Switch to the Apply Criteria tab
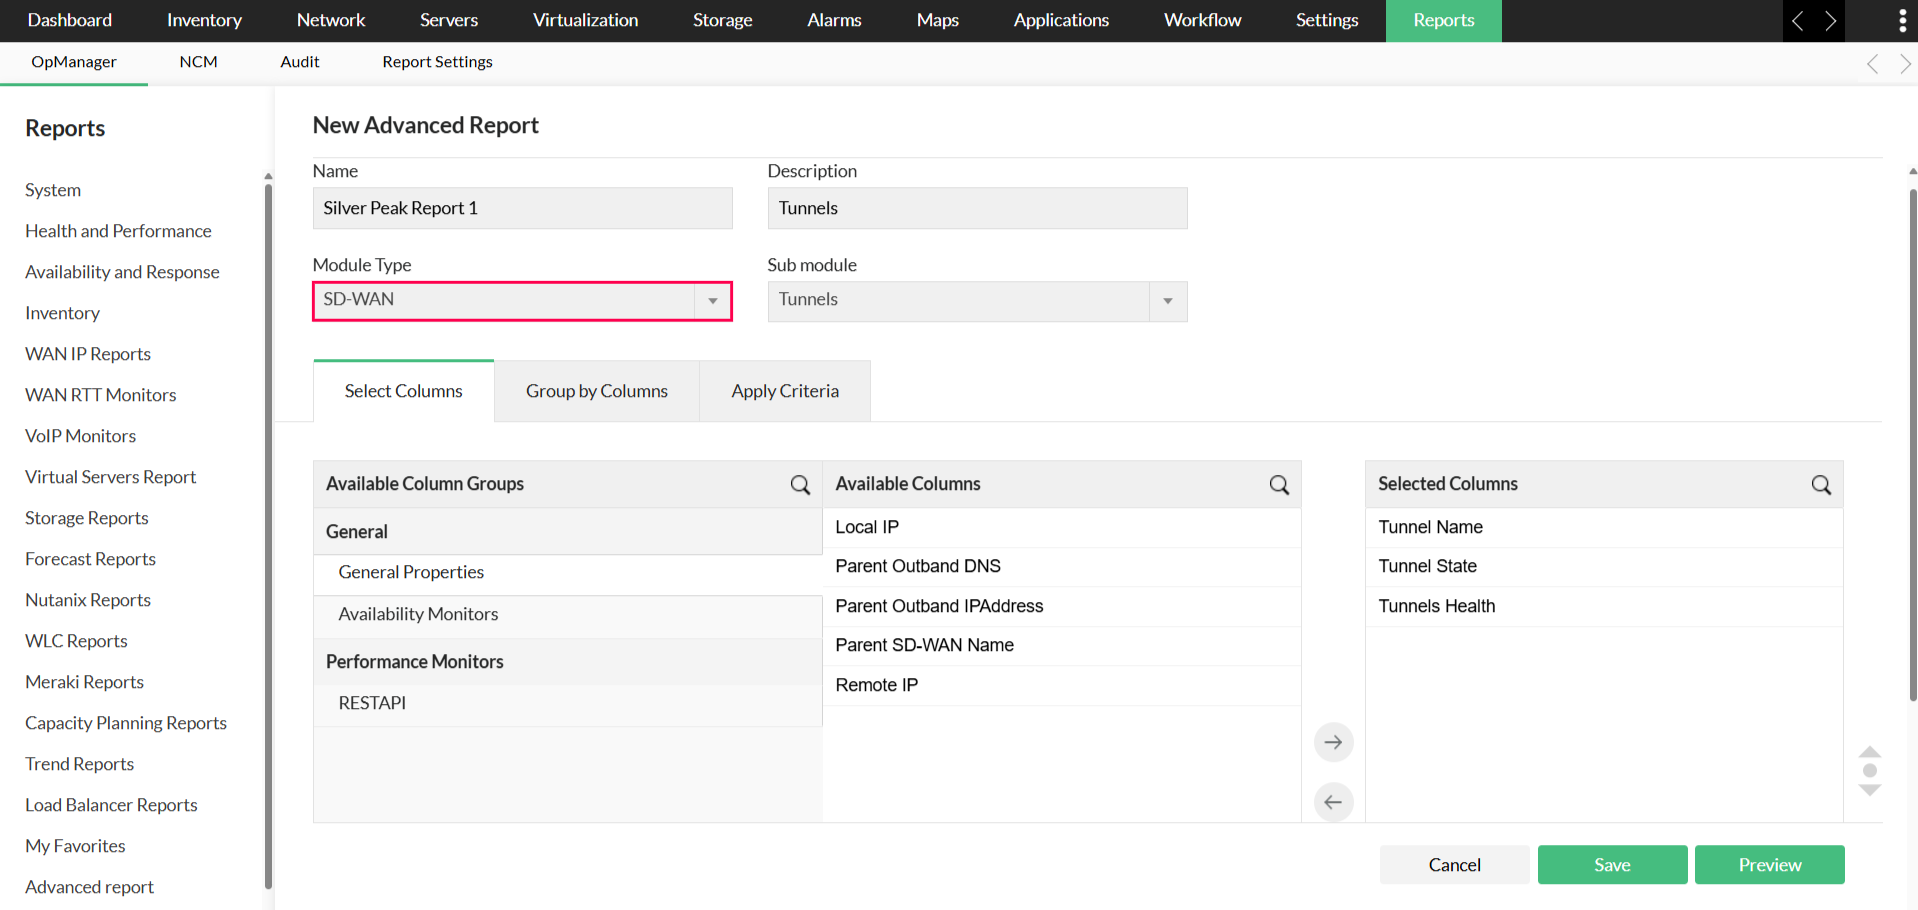The height and width of the screenshot is (910, 1918). 785,391
